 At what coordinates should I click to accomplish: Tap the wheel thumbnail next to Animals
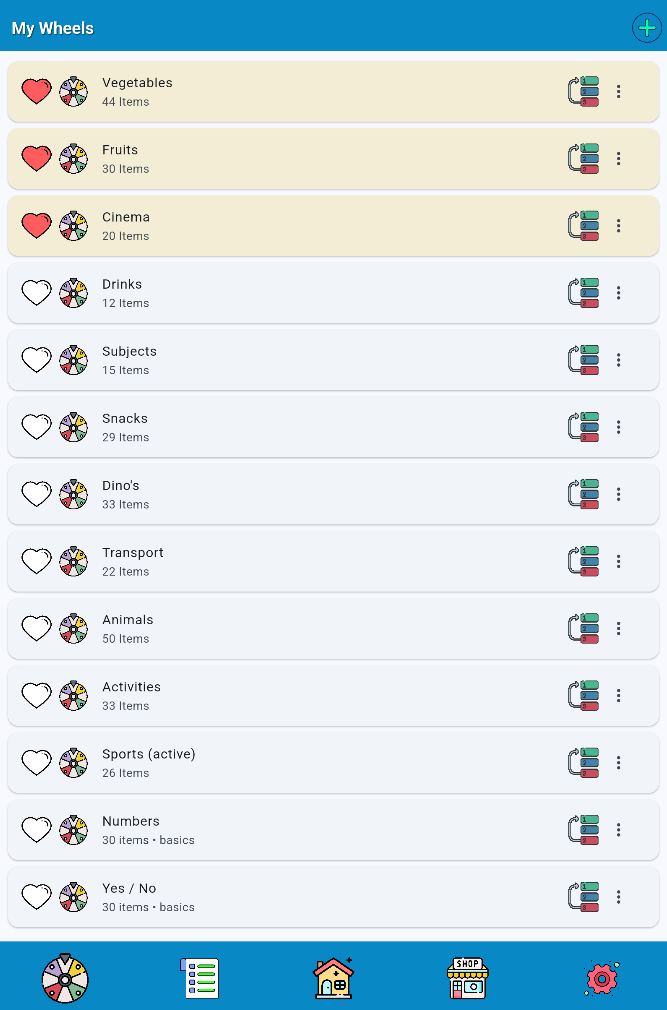73,628
